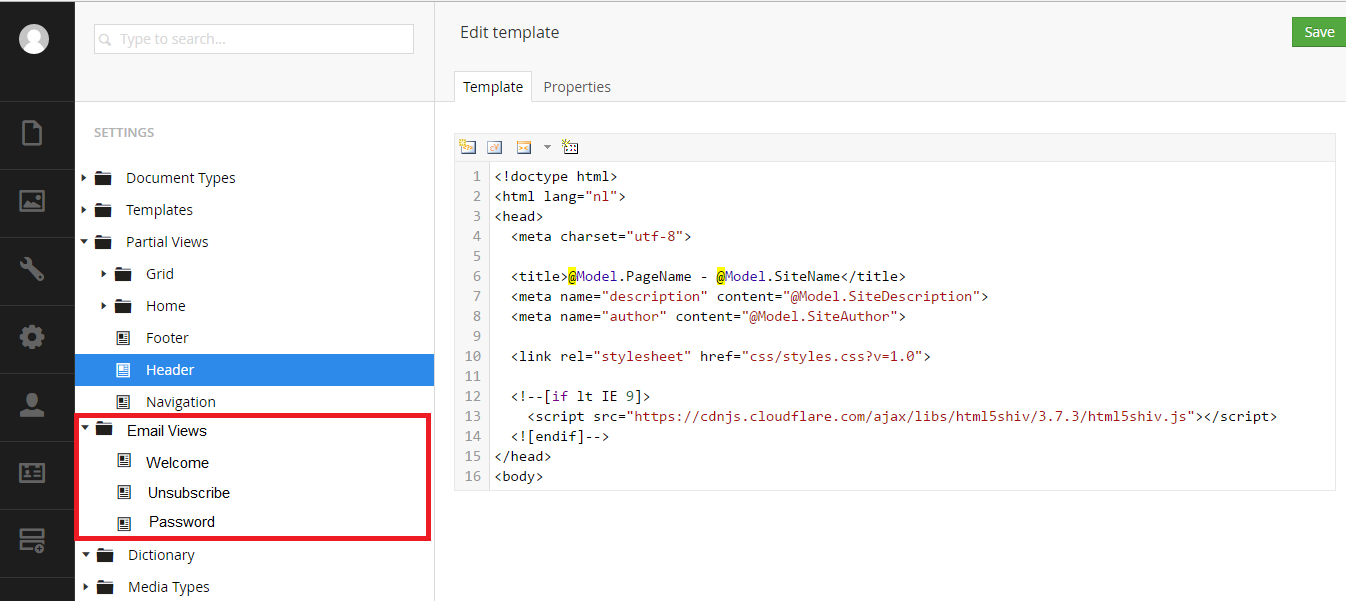
Task: Click the insert dictionary item toolbar icon
Action: [495, 147]
